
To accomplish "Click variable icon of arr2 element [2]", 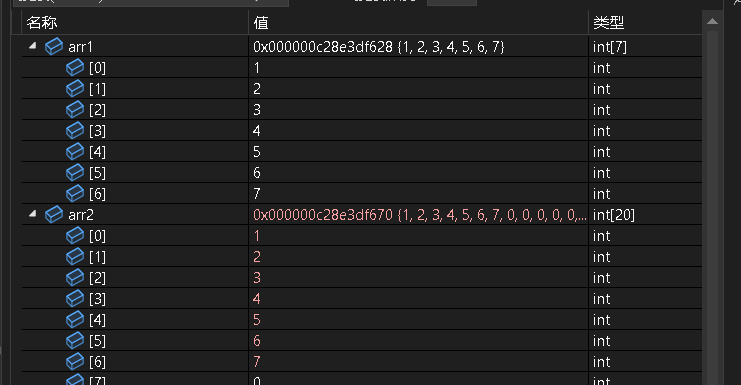I will click(x=75, y=277).
